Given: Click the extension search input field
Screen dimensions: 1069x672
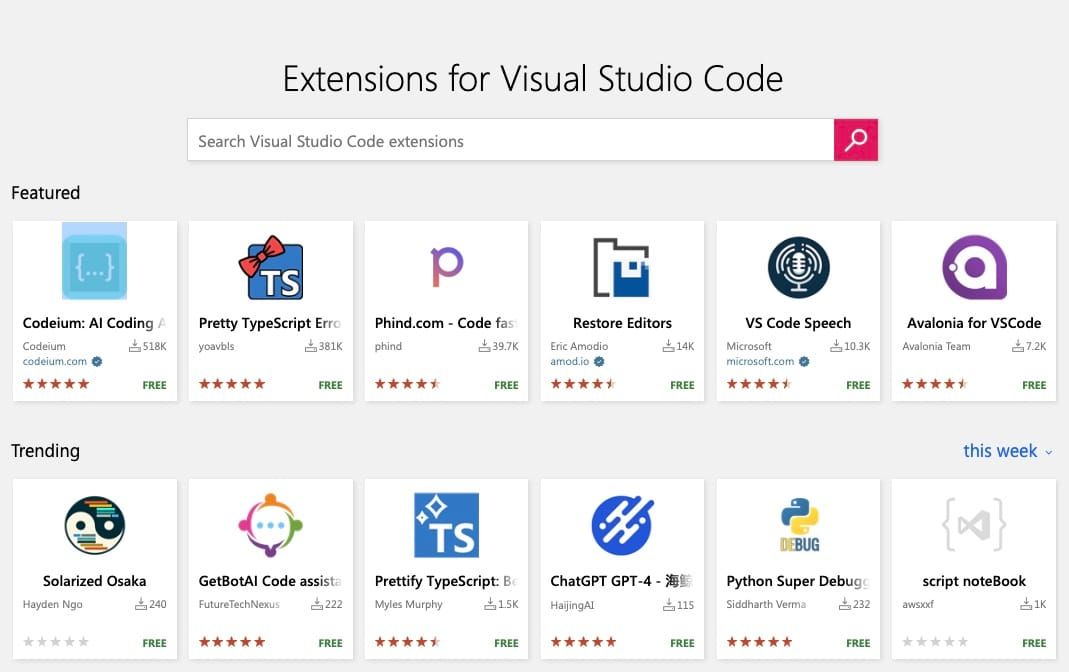Looking at the screenshot, I should click(x=510, y=140).
